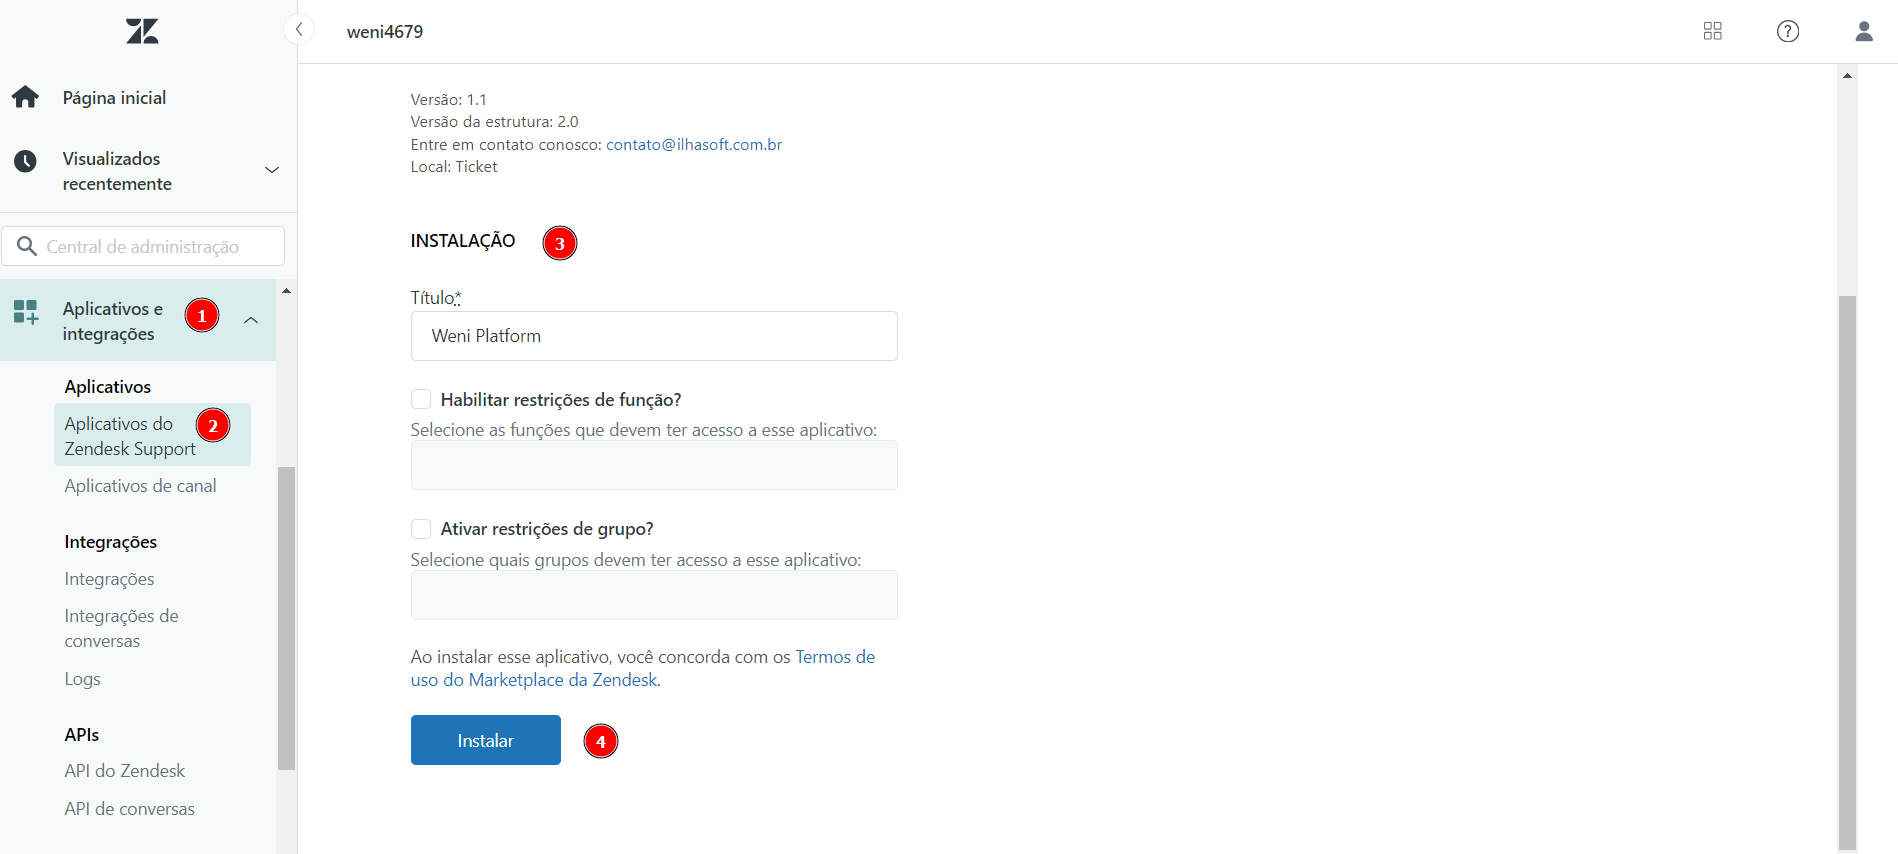Screen dimensions: 1898x854
Task: Open the Zendesk products grid icon
Action: click(1712, 31)
